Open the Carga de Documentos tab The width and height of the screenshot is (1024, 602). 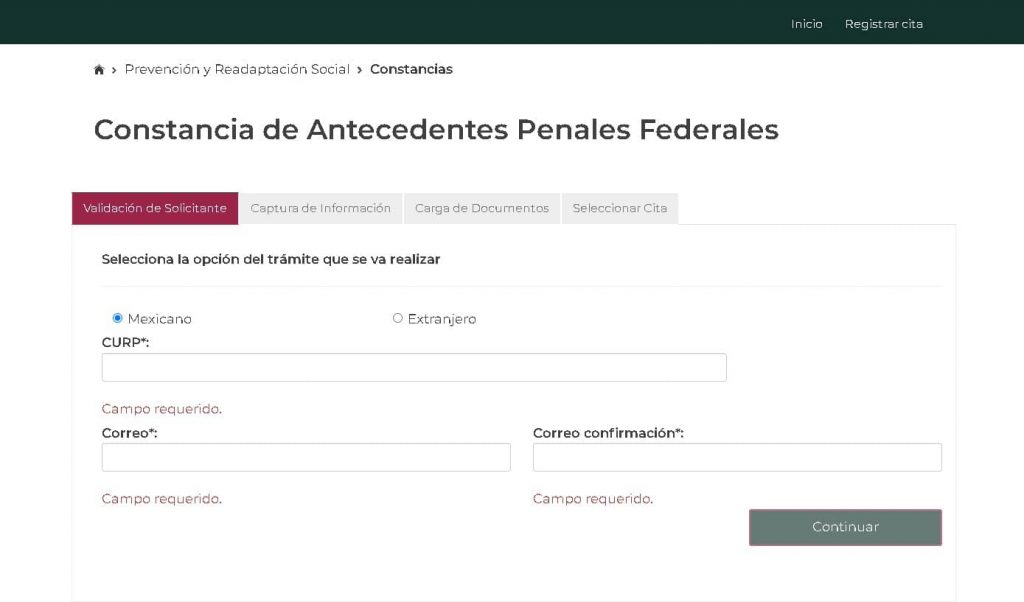point(481,208)
